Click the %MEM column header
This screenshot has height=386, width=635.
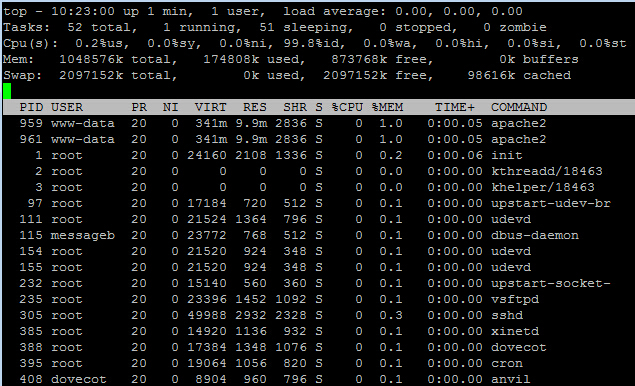(x=387, y=107)
